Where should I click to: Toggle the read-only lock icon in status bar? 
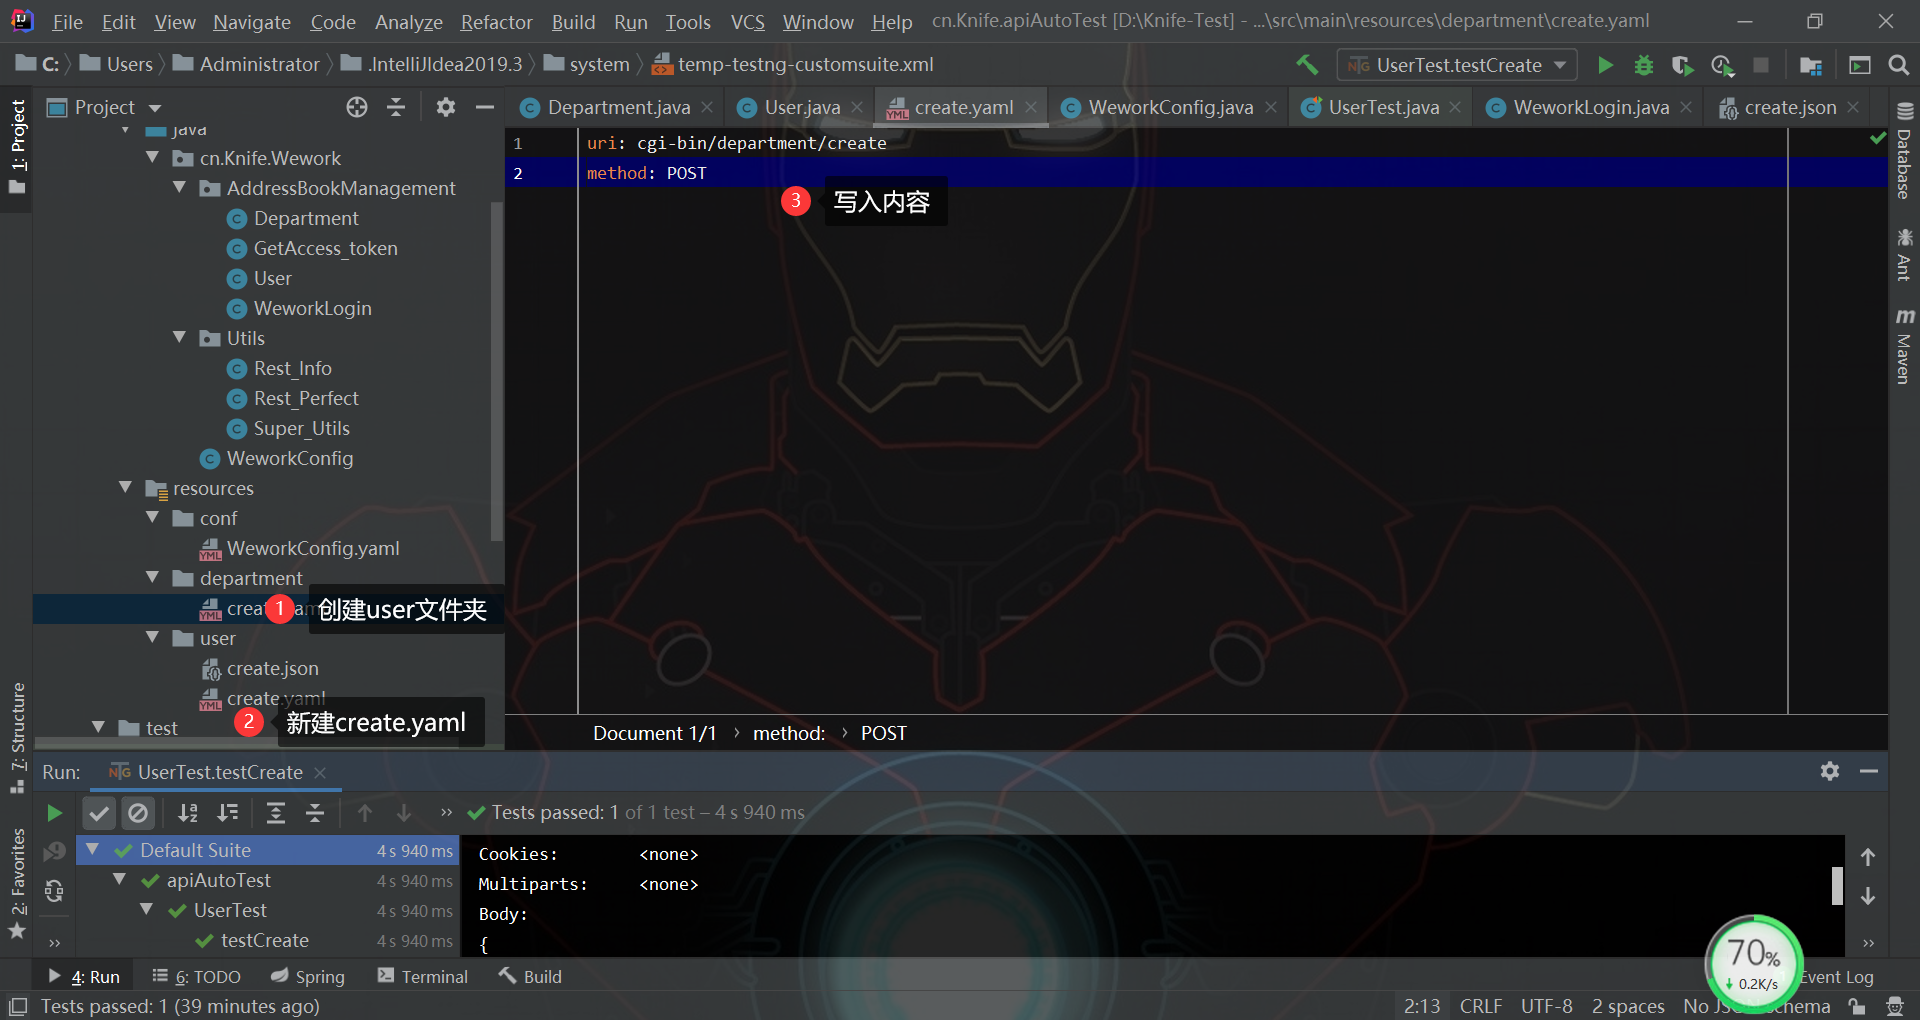(x=1857, y=1006)
